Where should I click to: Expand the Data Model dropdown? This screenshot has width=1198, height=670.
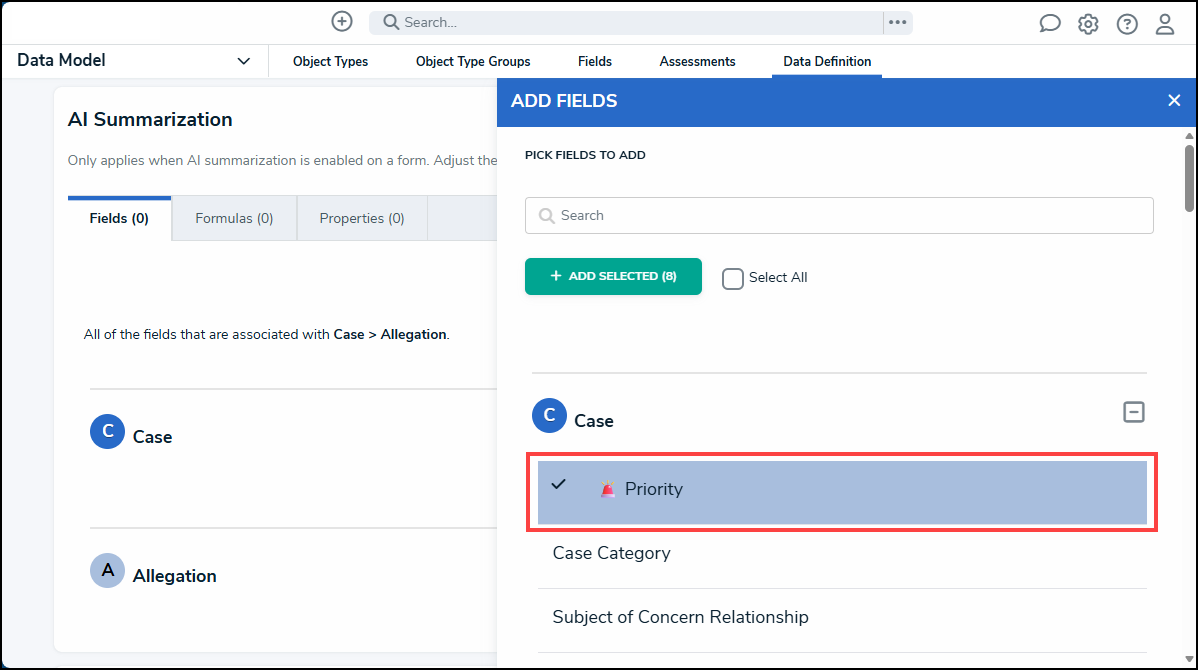point(243,61)
